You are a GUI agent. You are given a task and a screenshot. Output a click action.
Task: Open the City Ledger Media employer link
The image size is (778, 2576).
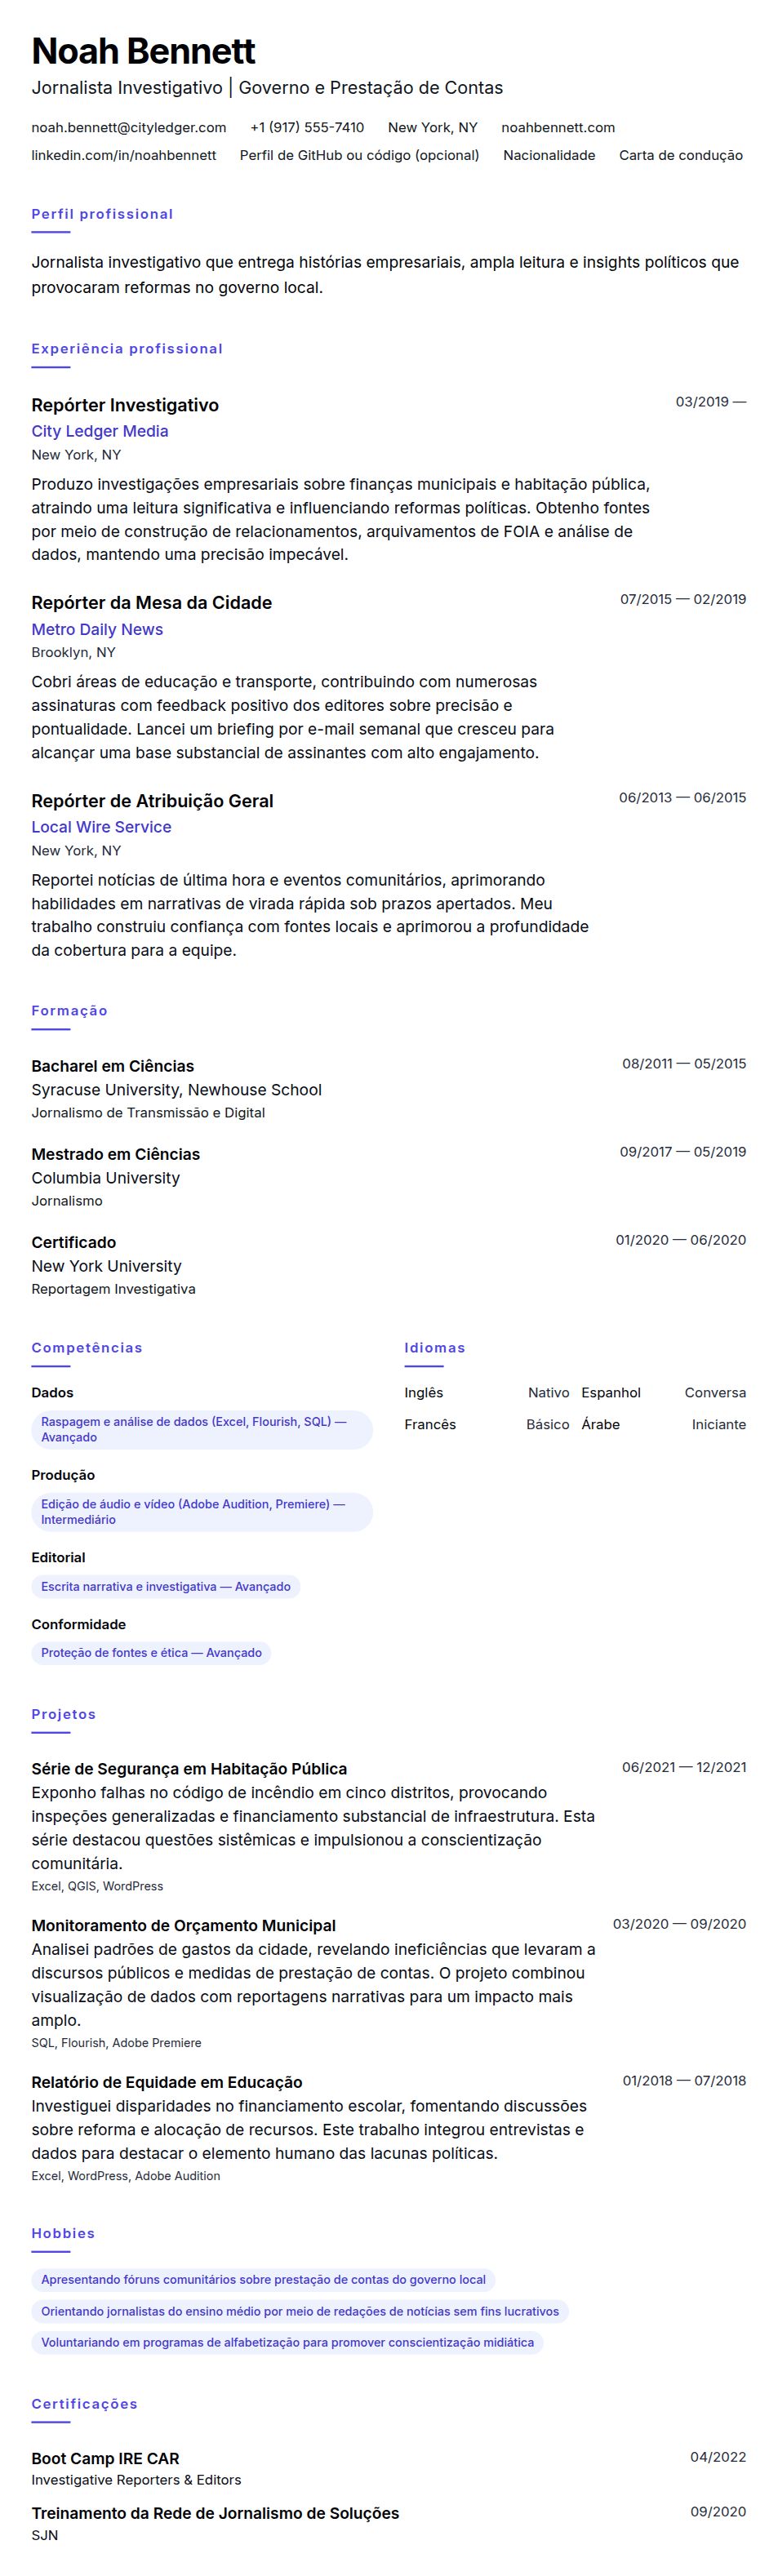tap(100, 431)
